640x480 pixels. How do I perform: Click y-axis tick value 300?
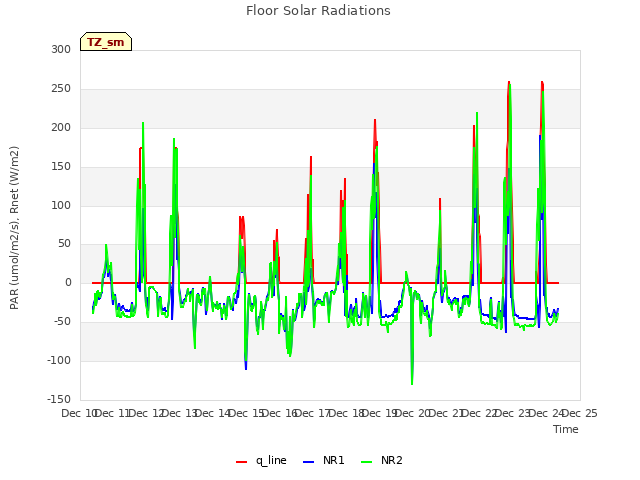click(x=61, y=49)
